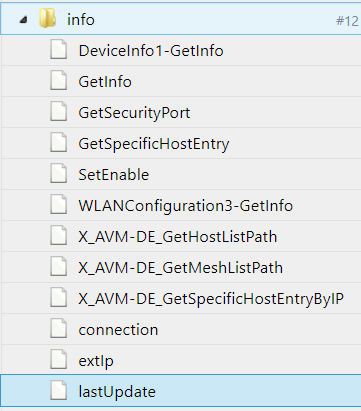Click the extIp file icon
The width and height of the screenshot is (361, 411).
59,360
